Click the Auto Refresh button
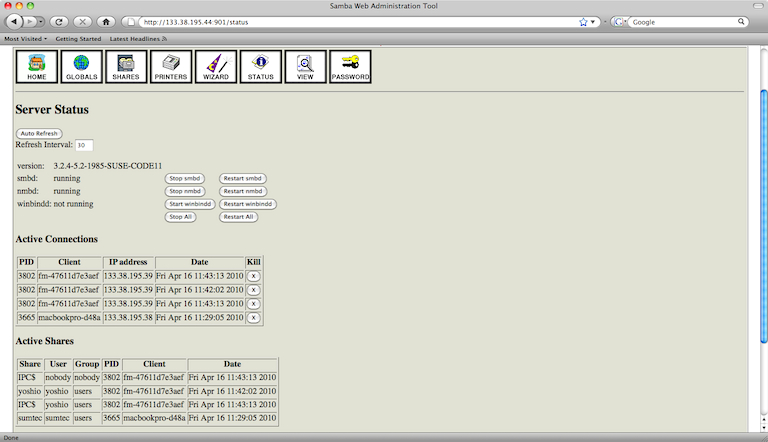 39,133
